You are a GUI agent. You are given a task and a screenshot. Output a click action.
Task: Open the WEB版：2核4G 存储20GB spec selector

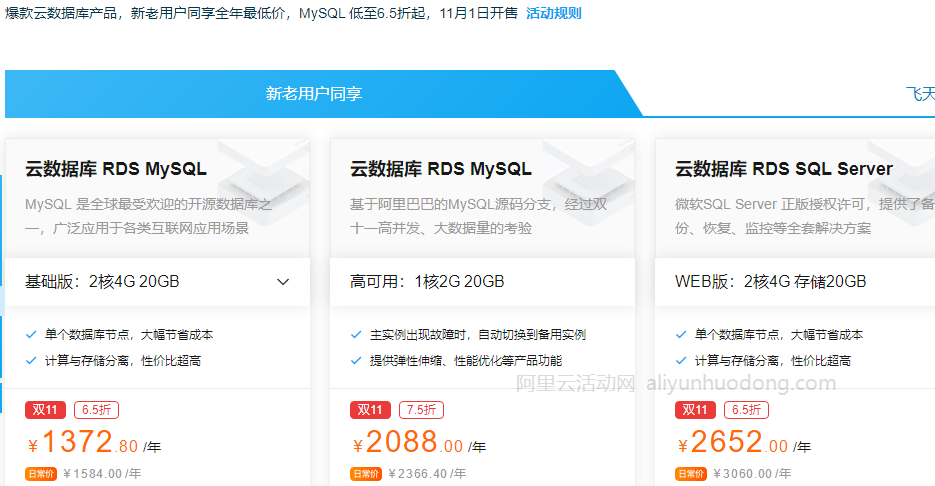click(795, 282)
